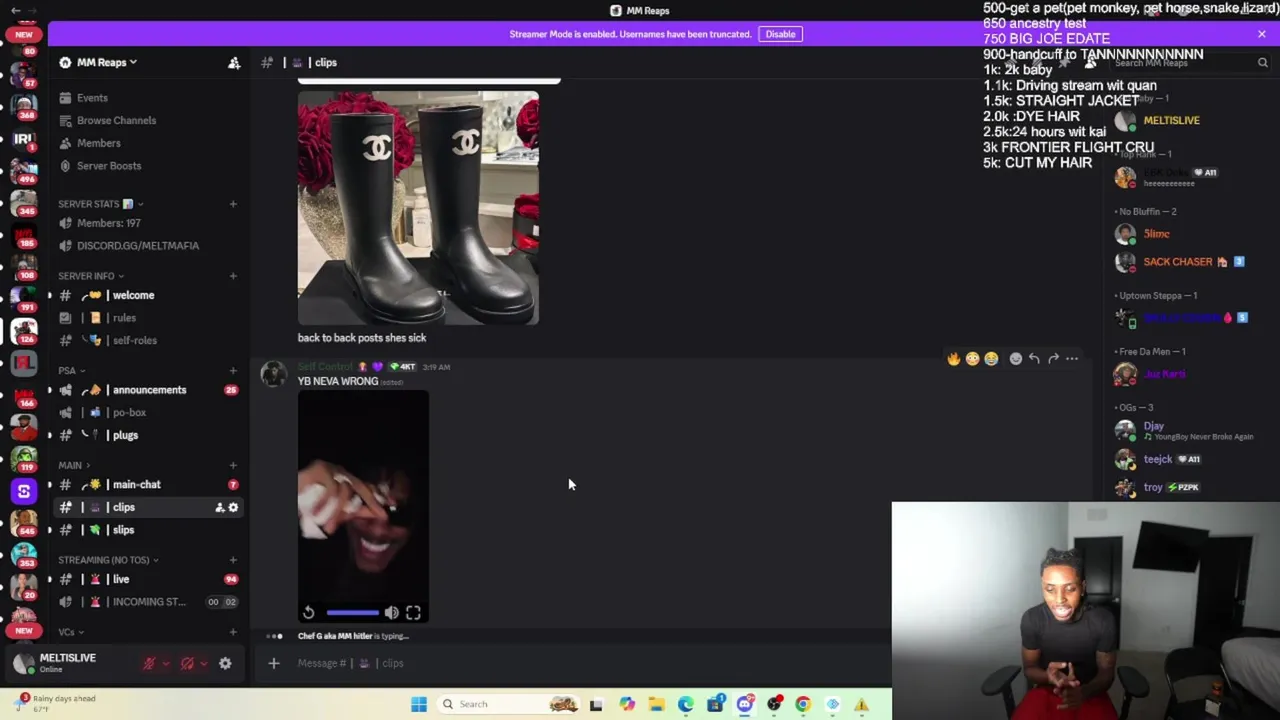Replay the video clip
Screen dimensions: 1280x720
[x=309, y=613]
